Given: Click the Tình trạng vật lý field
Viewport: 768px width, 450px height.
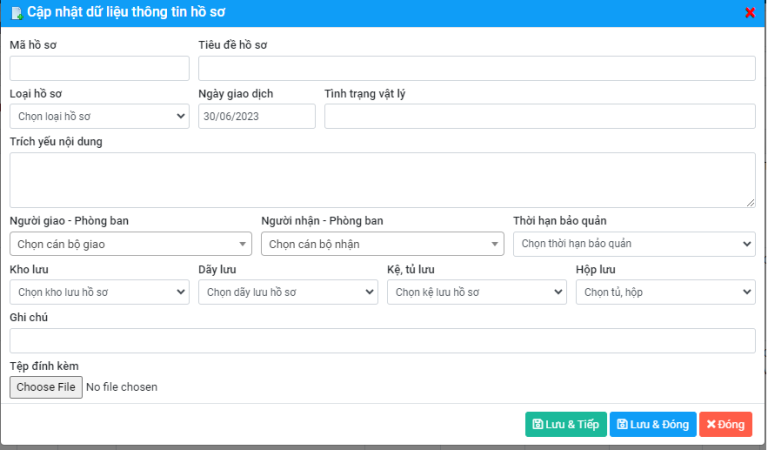Looking at the screenshot, I should coord(539,117).
